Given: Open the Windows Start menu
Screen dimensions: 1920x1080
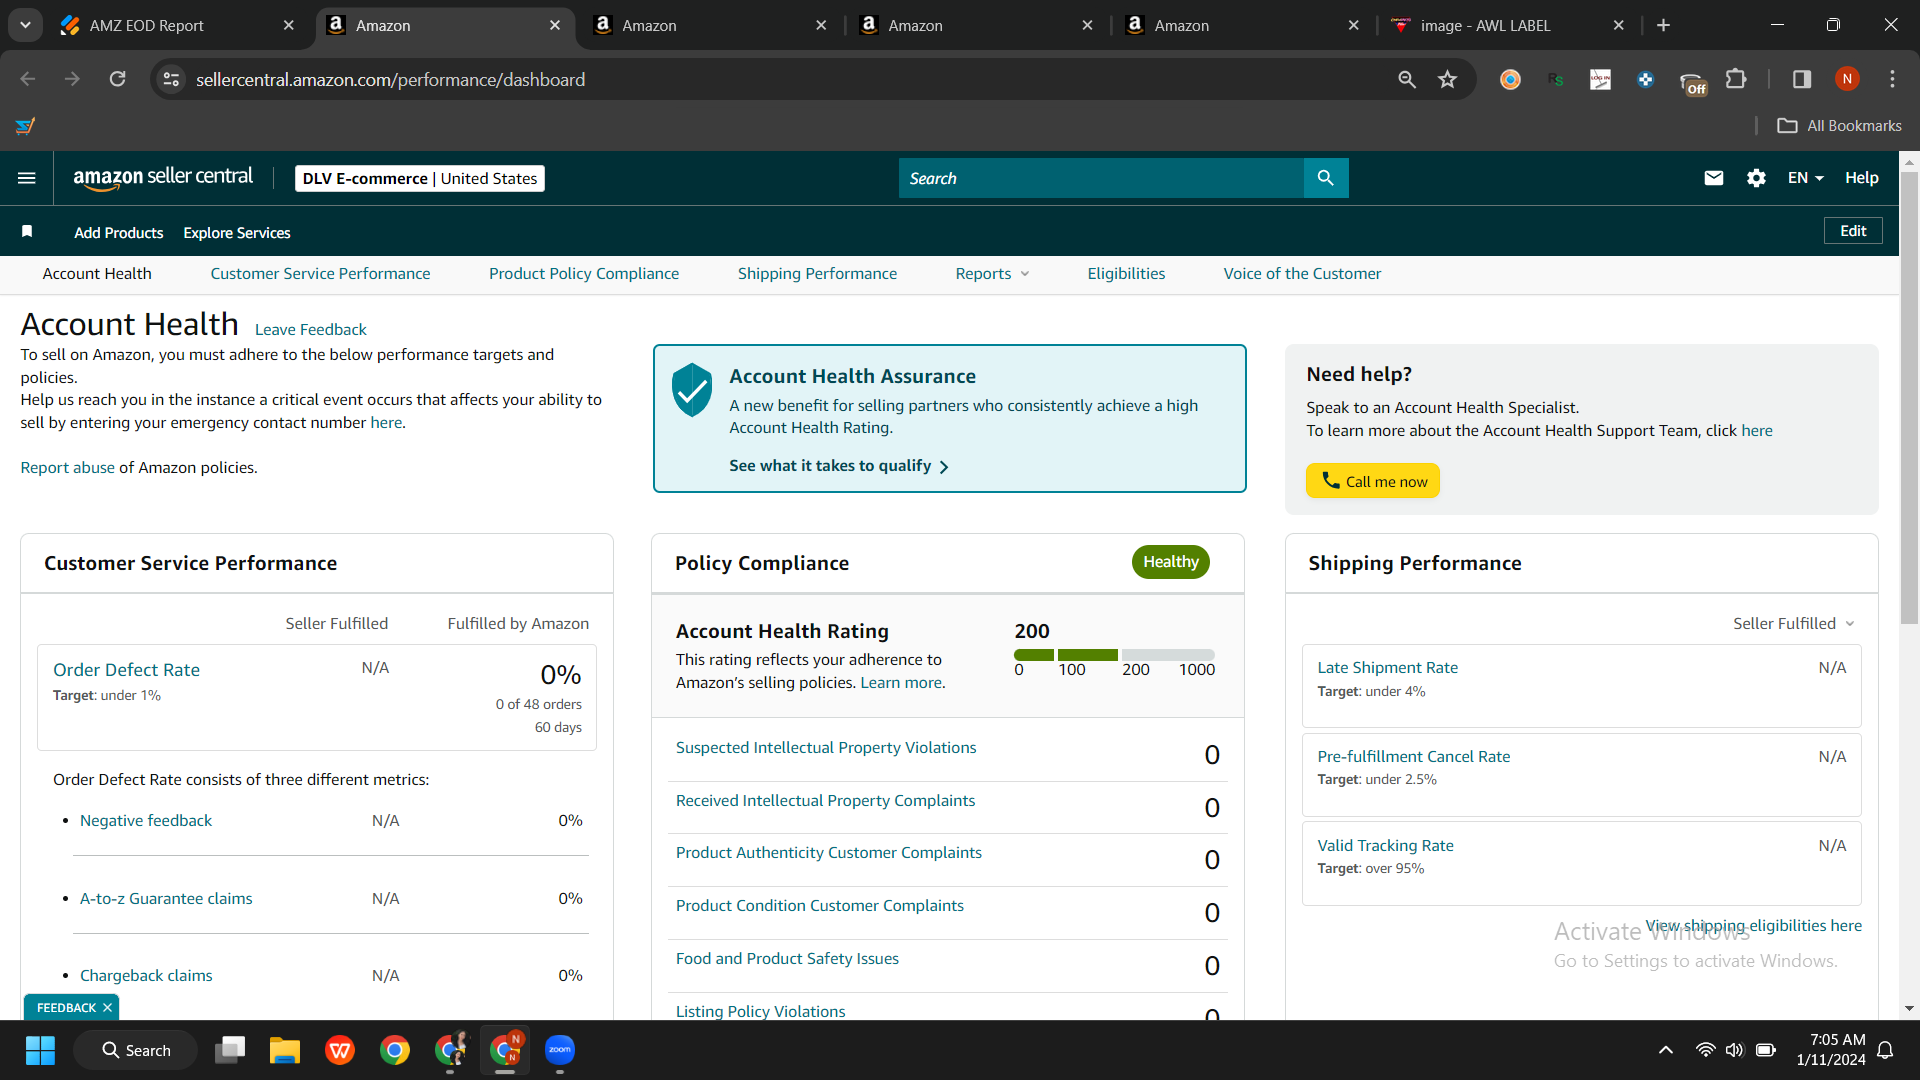Looking at the screenshot, I should tap(40, 1050).
